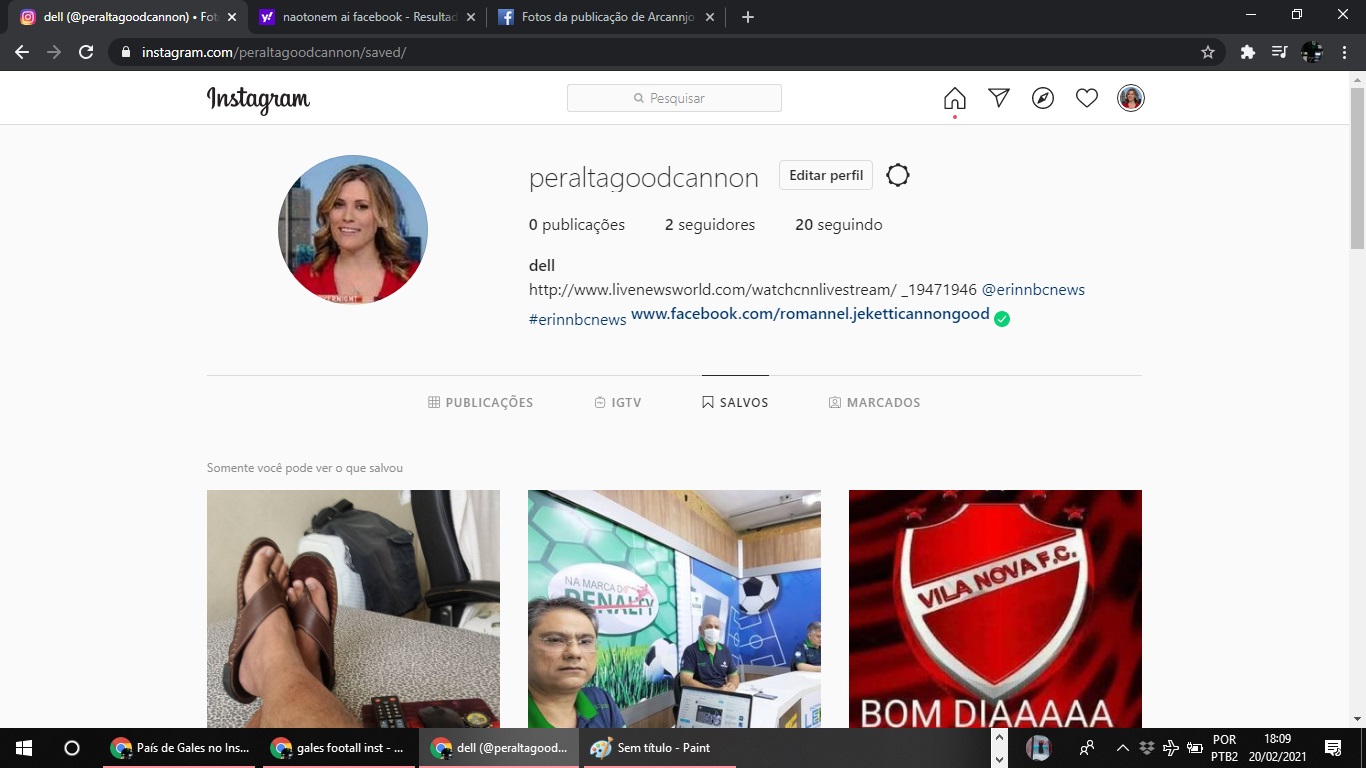The image size is (1366, 768).
Task: Click the POR PTB2 language indicator
Action: [1224, 748]
